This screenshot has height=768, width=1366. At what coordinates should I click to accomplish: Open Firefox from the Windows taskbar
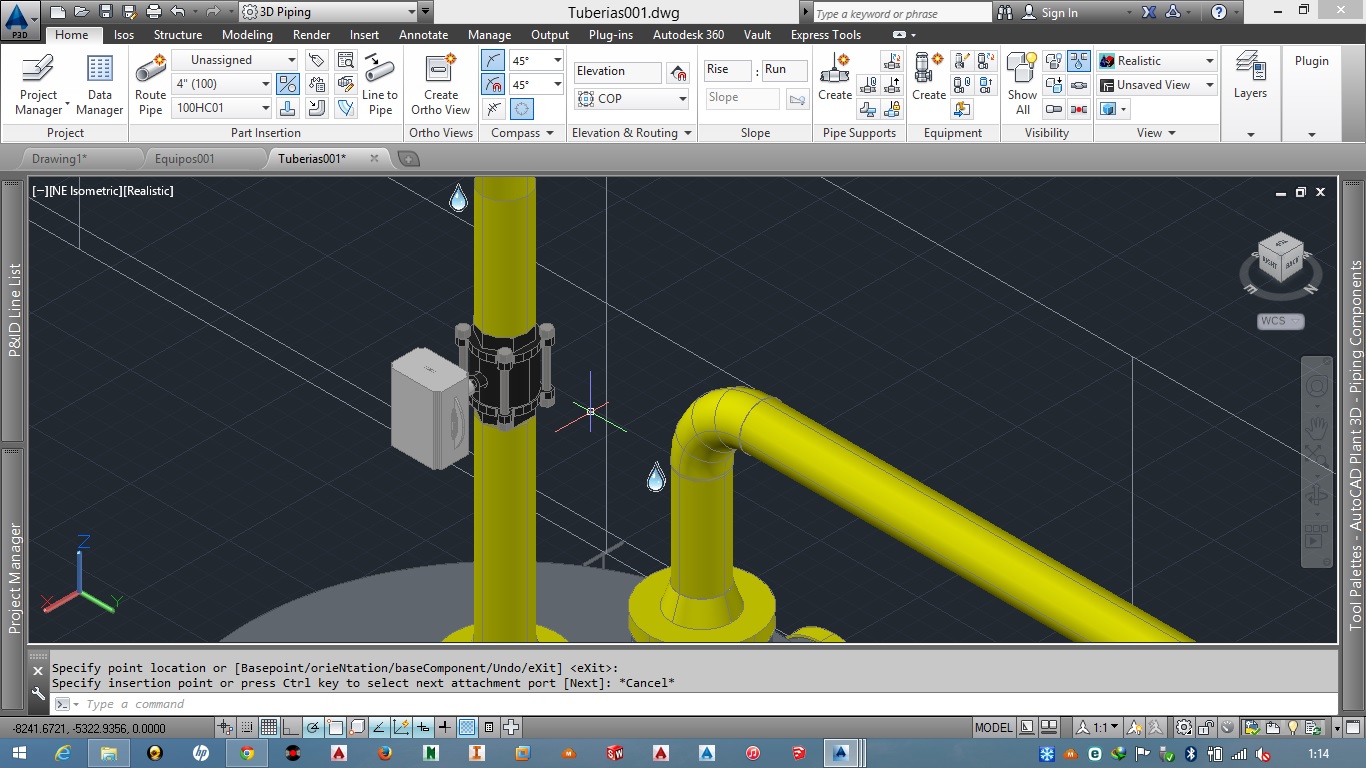click(x=385, y=753)
